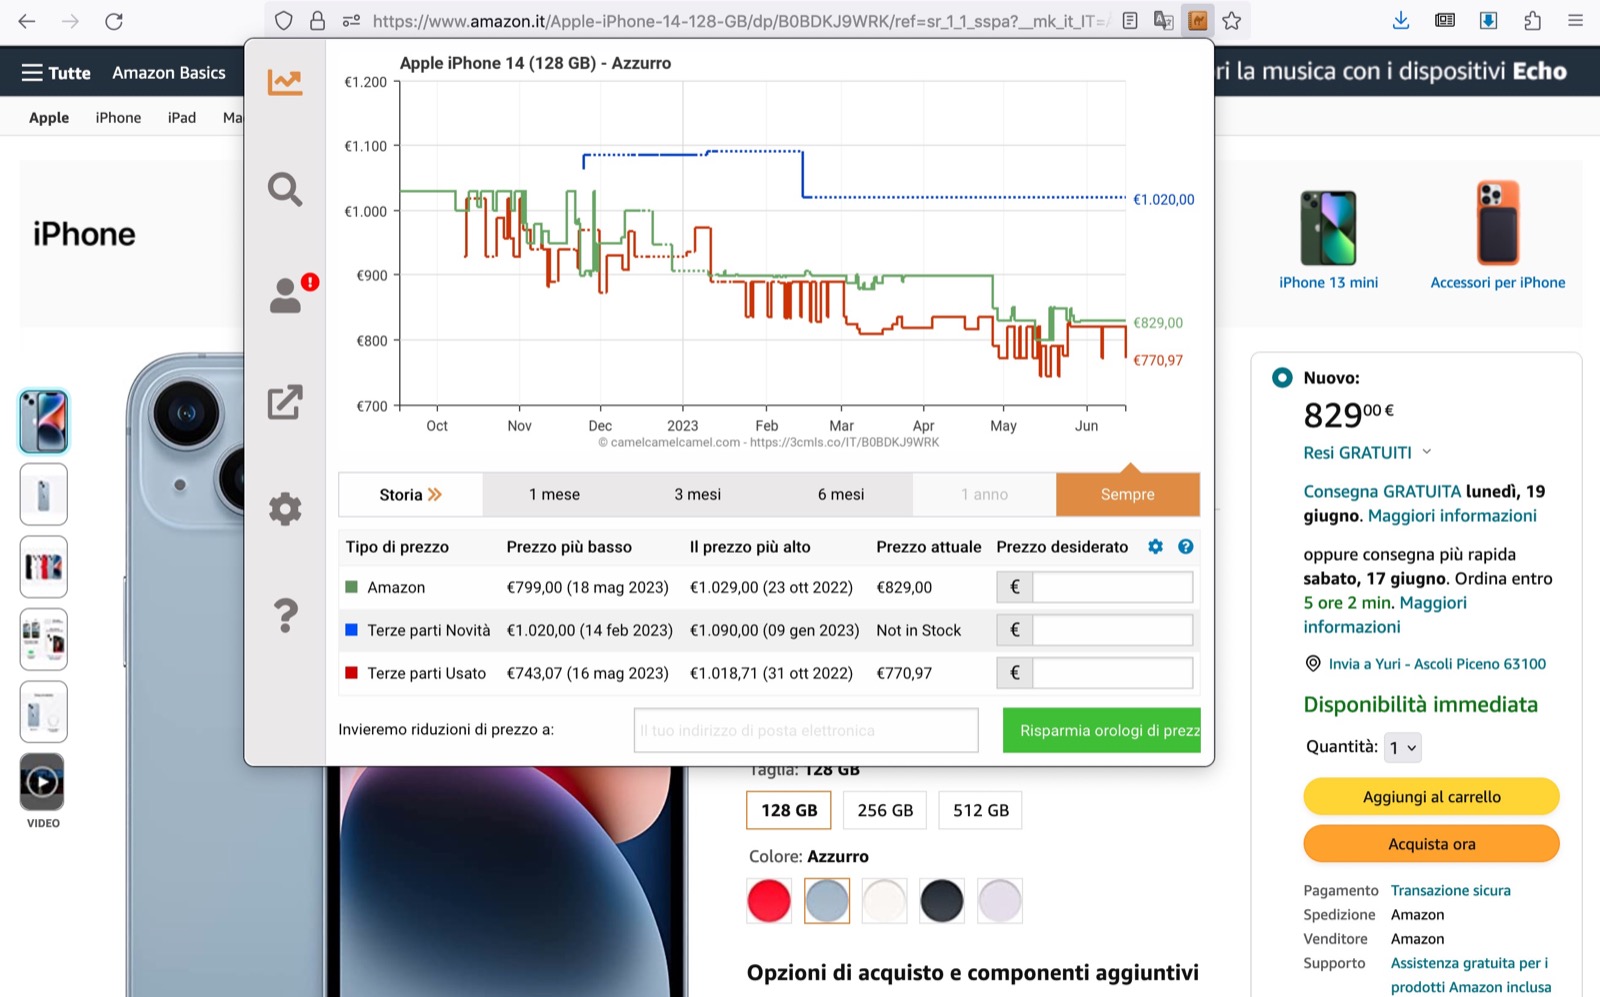1600x997 pixels.
Task: Open the browser downloads icon
Action: 1401,21
